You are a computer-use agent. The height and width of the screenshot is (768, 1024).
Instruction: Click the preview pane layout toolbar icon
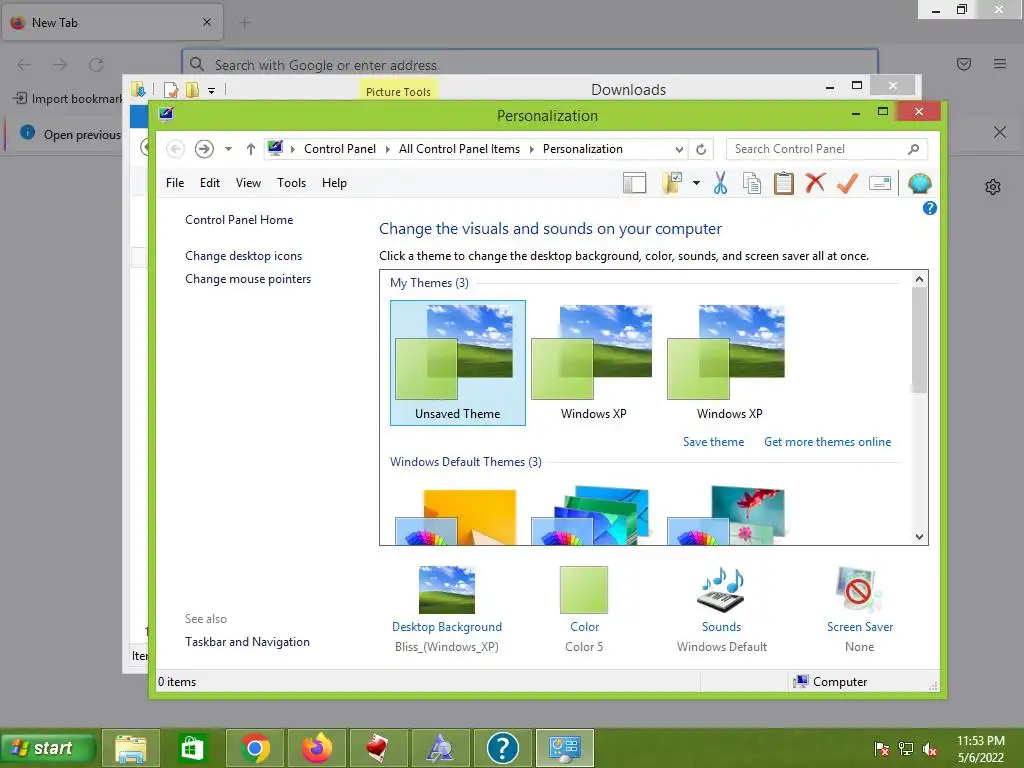pyautogui.click(x=634, y=184)
